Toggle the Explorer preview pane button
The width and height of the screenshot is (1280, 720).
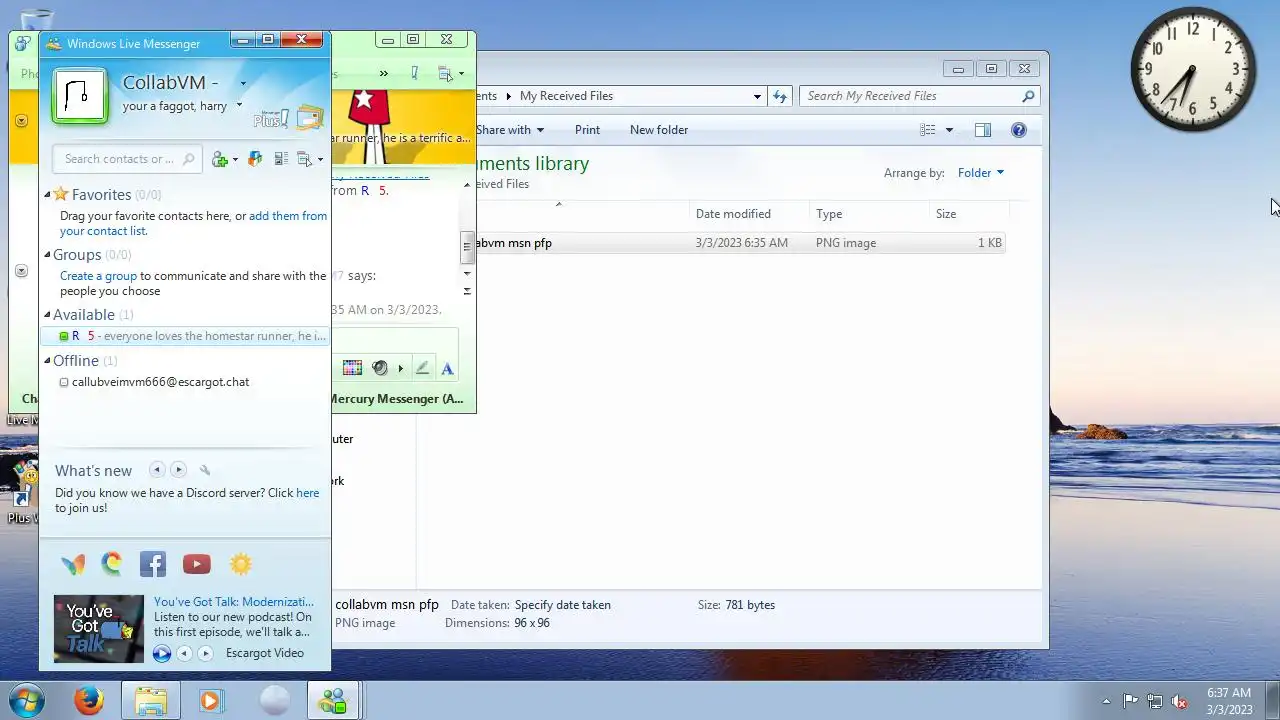pyautogui.click(x=983, y=130)
